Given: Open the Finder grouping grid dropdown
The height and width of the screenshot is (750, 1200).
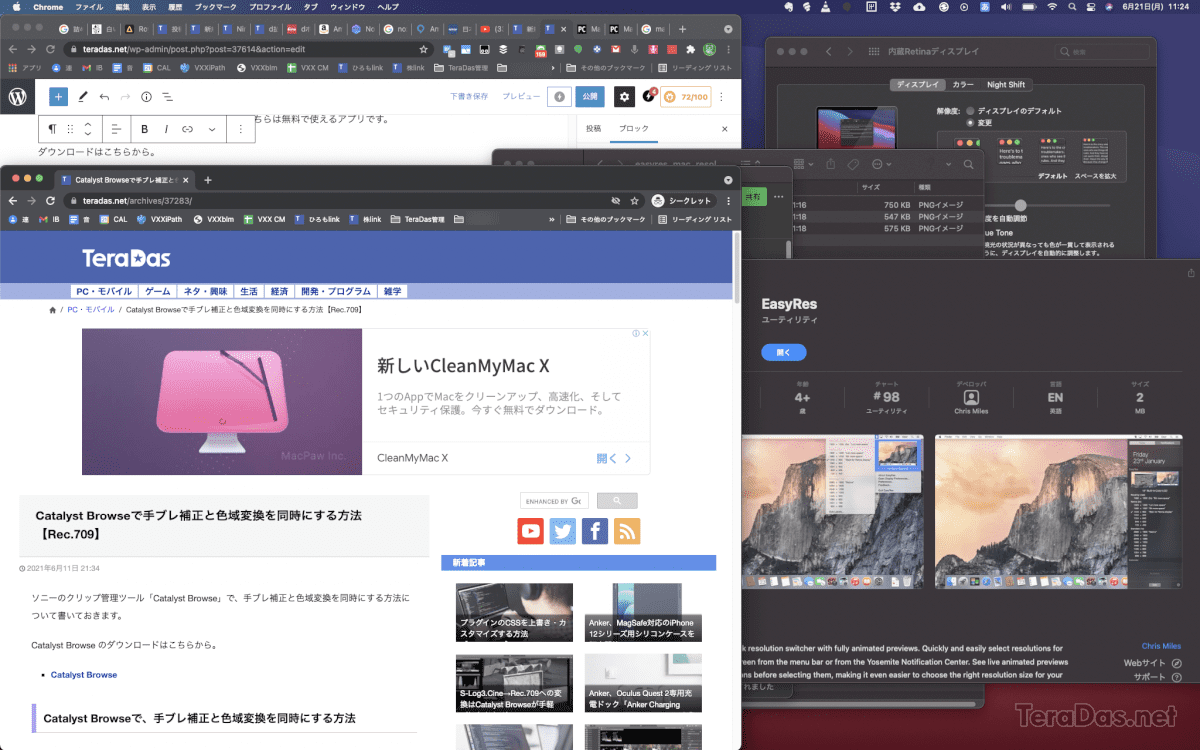Looking at the screenshot, I should [x=804, y=164].
